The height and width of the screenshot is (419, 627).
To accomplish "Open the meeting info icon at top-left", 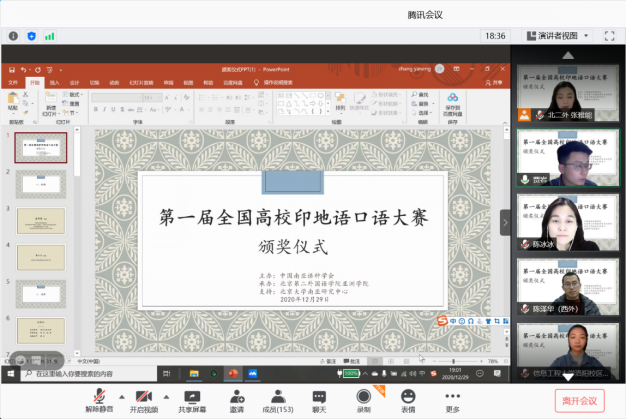I will click(x=12, y=36).
